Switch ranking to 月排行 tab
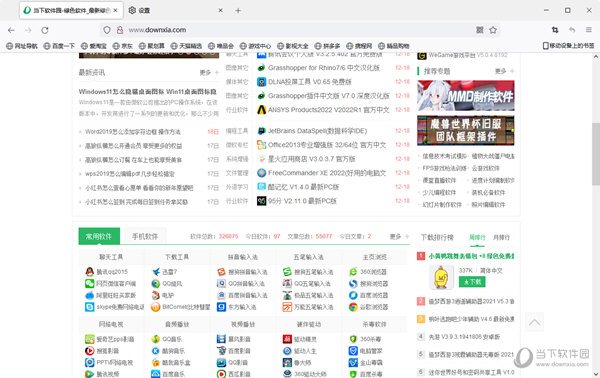The width and height of the screenshot is (600, 378). [x=501, y=238]
